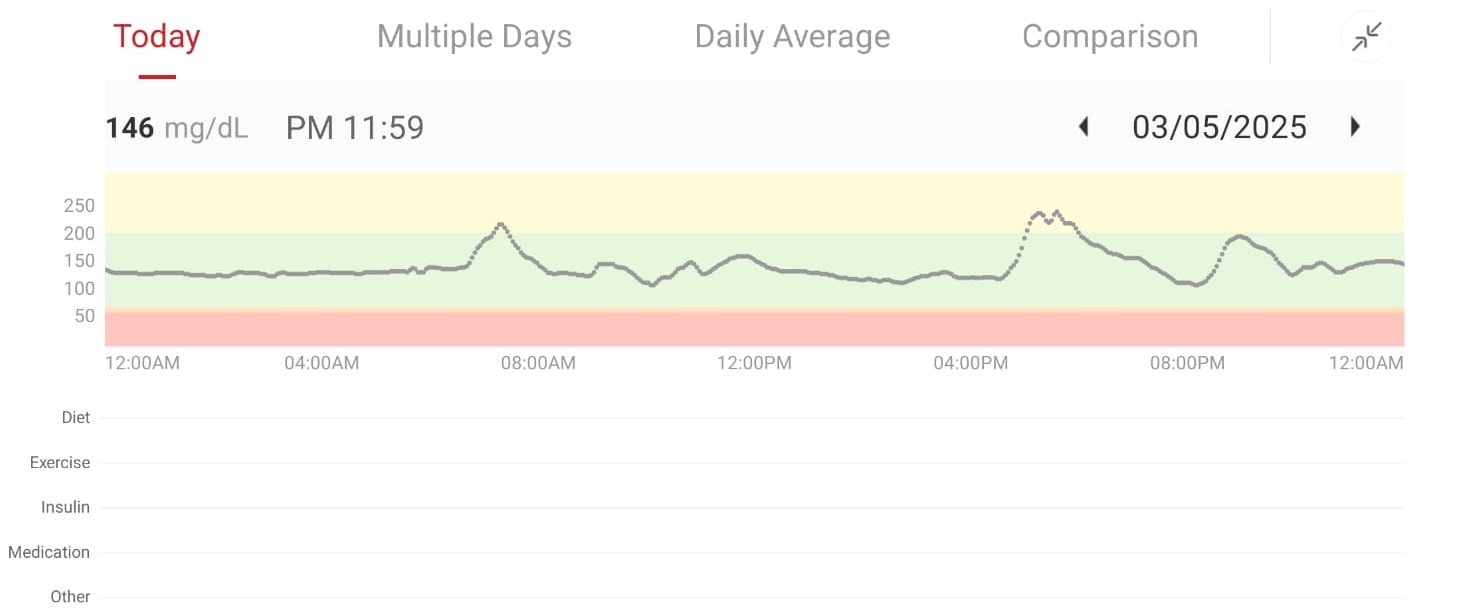Click the 146 mg/dL glucose reading

point(177,128)
